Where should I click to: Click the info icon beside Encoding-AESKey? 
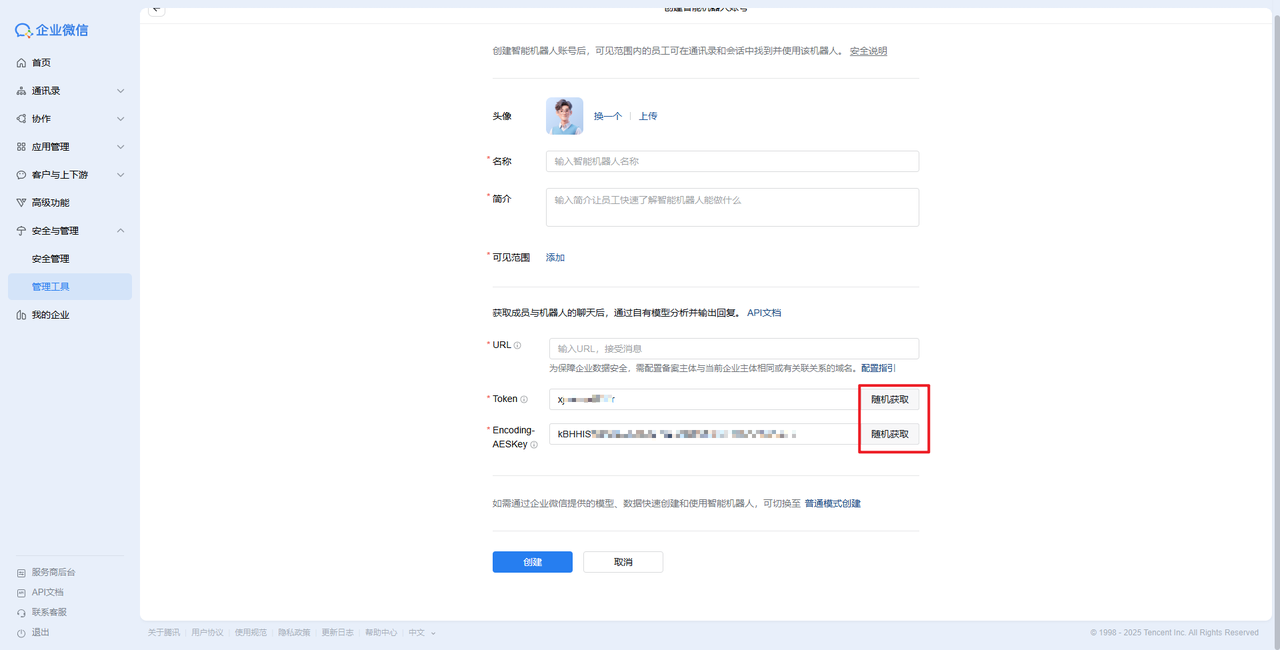coord(534,445)
